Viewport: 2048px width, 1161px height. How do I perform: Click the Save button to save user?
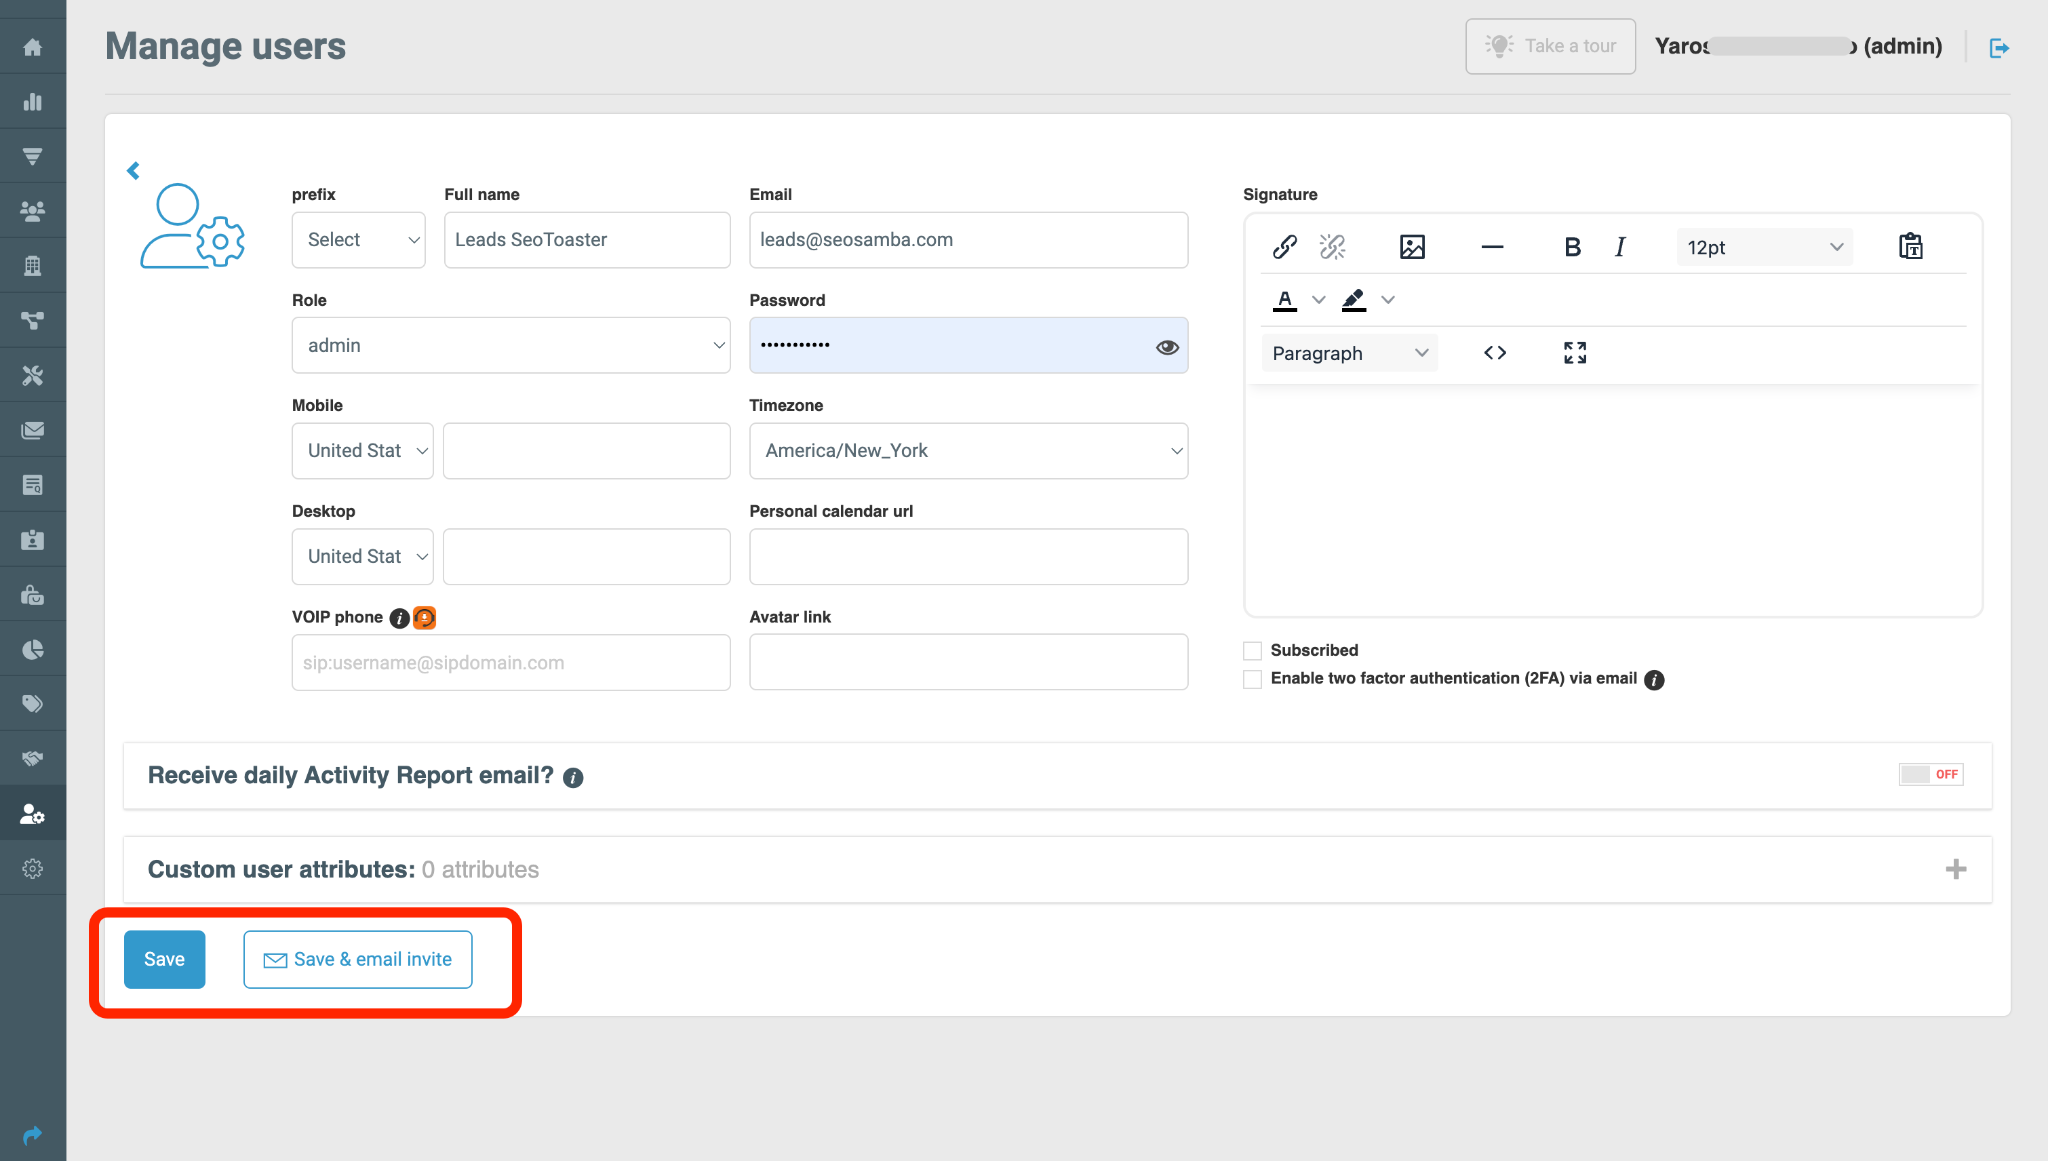[165, 958]
